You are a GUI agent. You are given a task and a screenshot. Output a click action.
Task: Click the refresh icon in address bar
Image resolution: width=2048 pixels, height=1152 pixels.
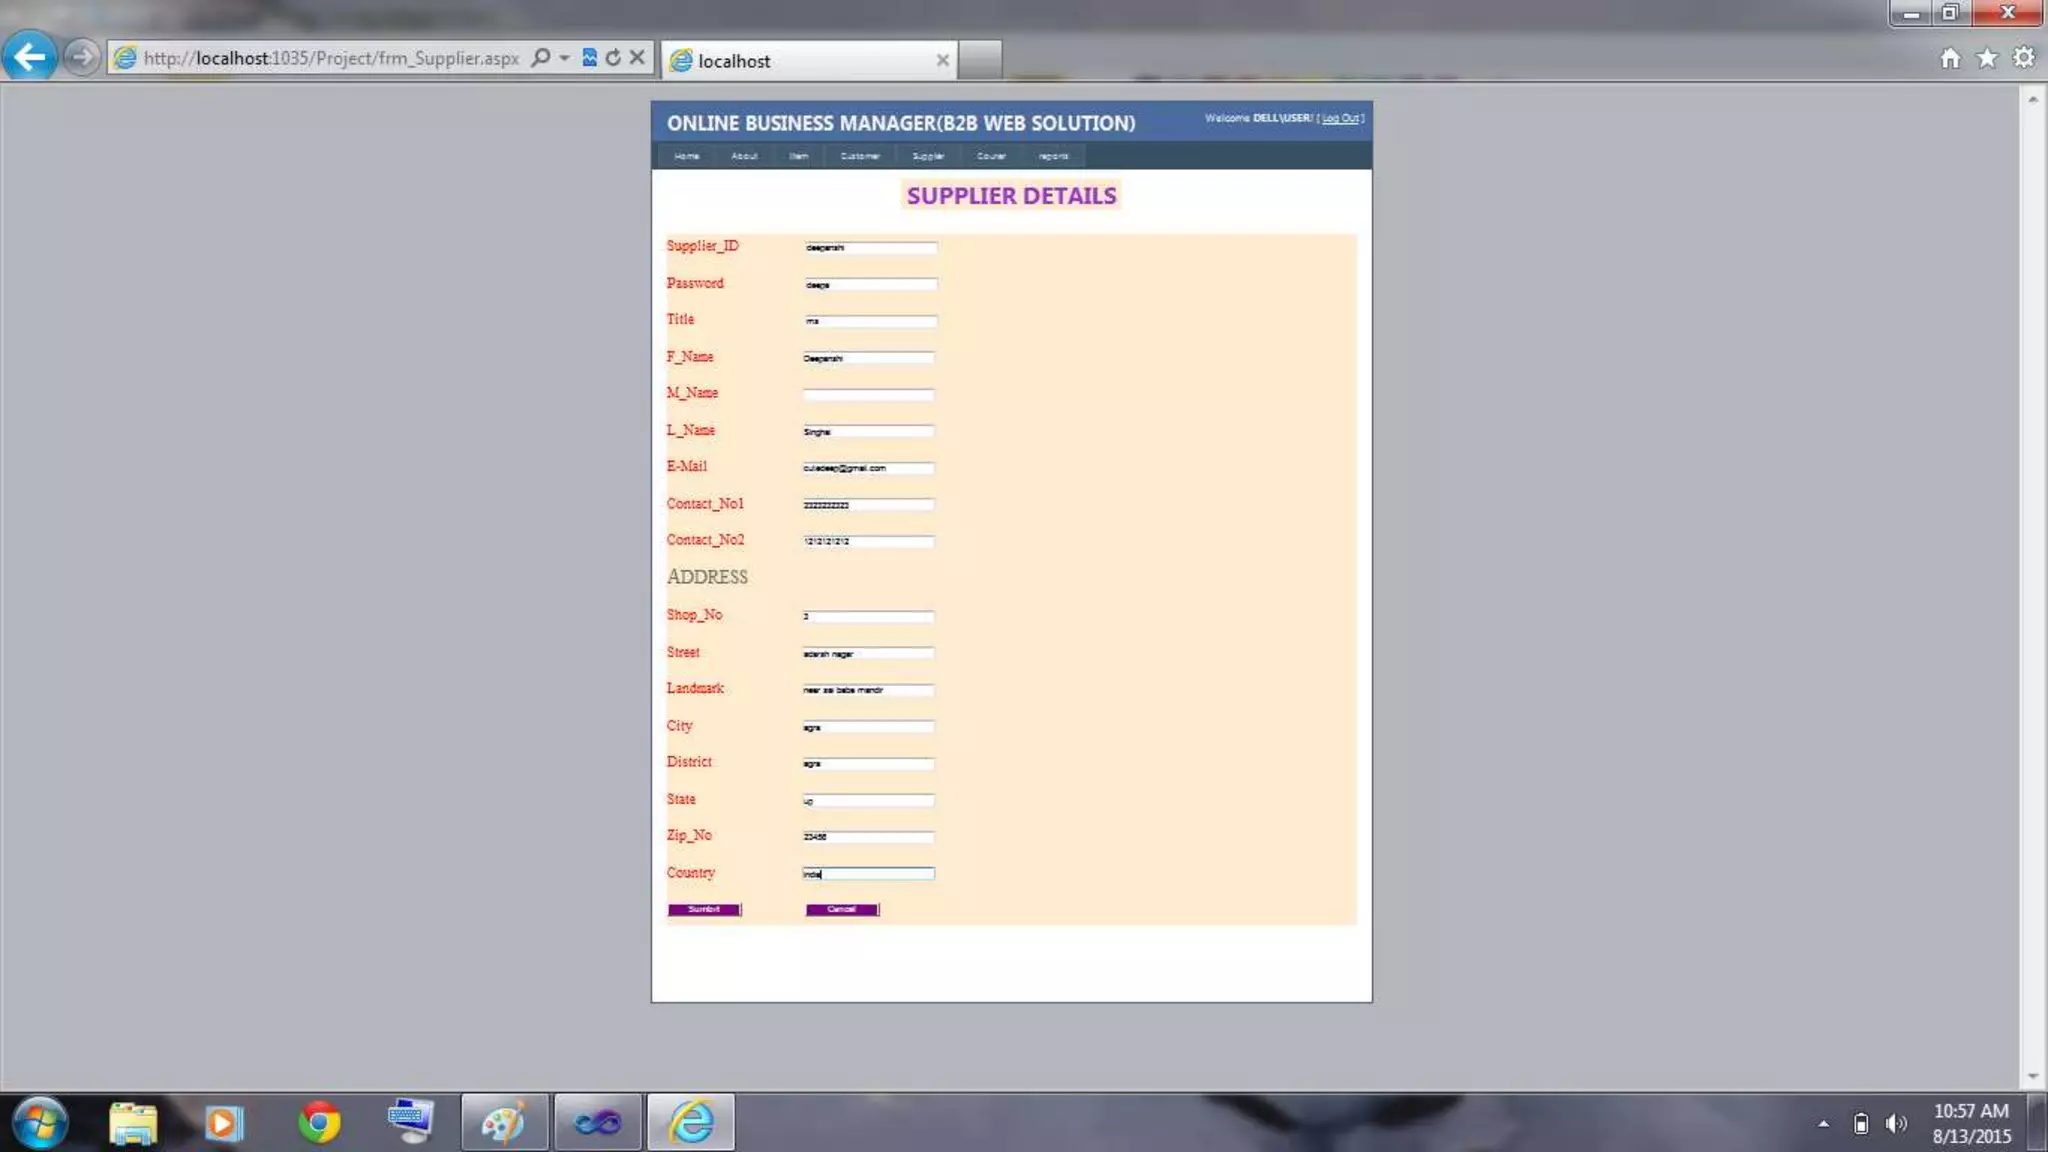click(x=613, y=58)
